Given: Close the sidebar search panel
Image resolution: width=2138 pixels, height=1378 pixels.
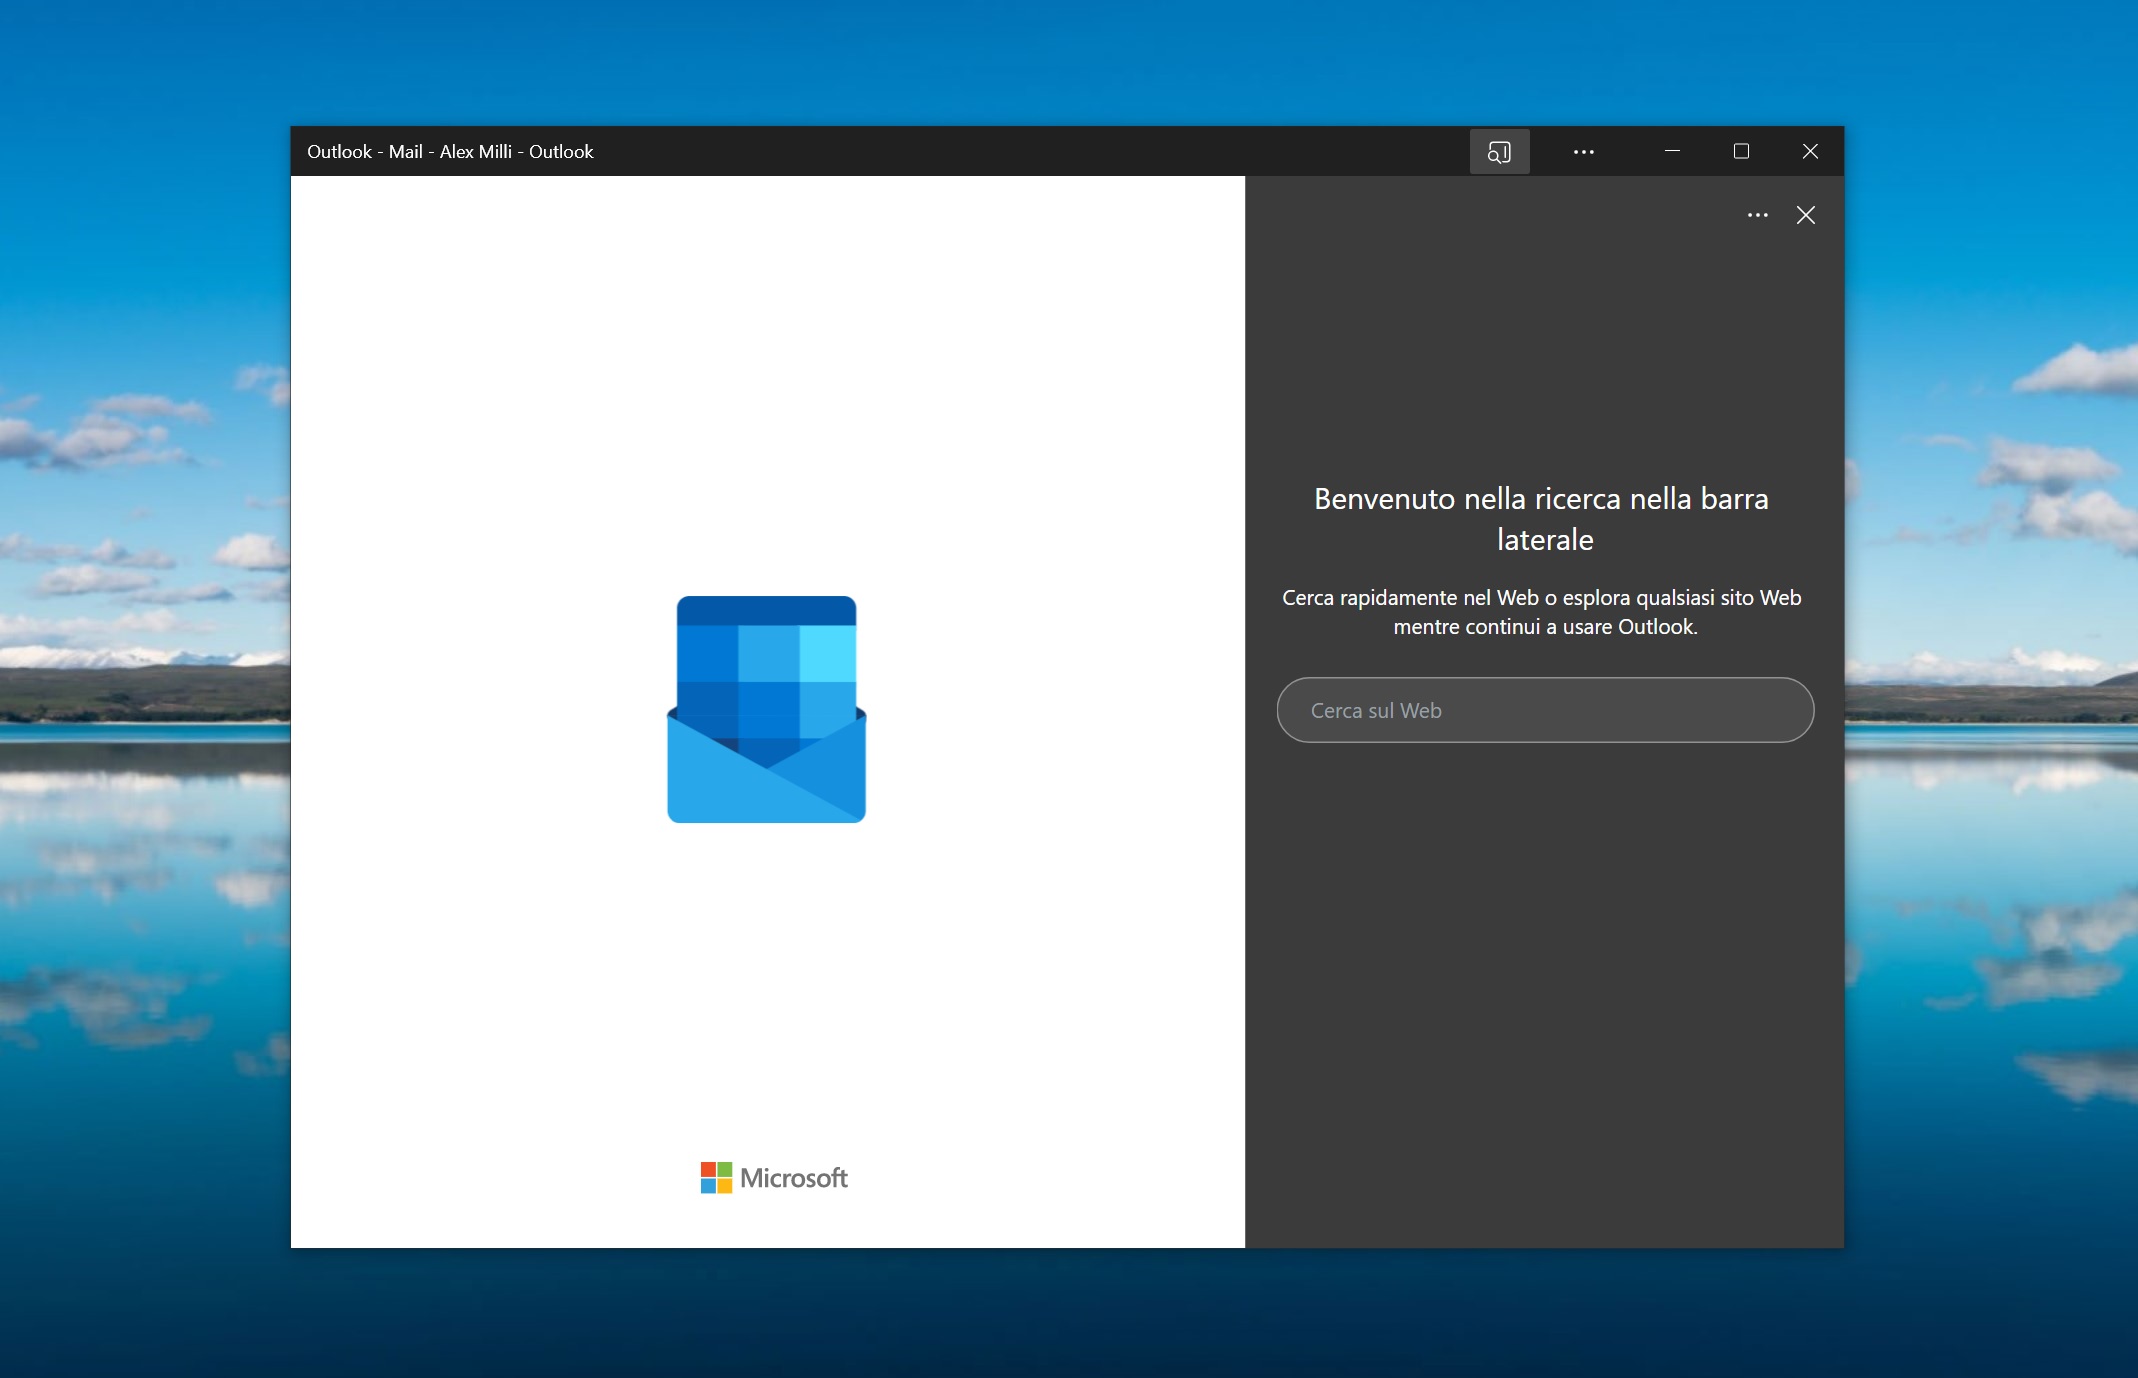Looking at the screenshot, I should tap(1806, 215).
